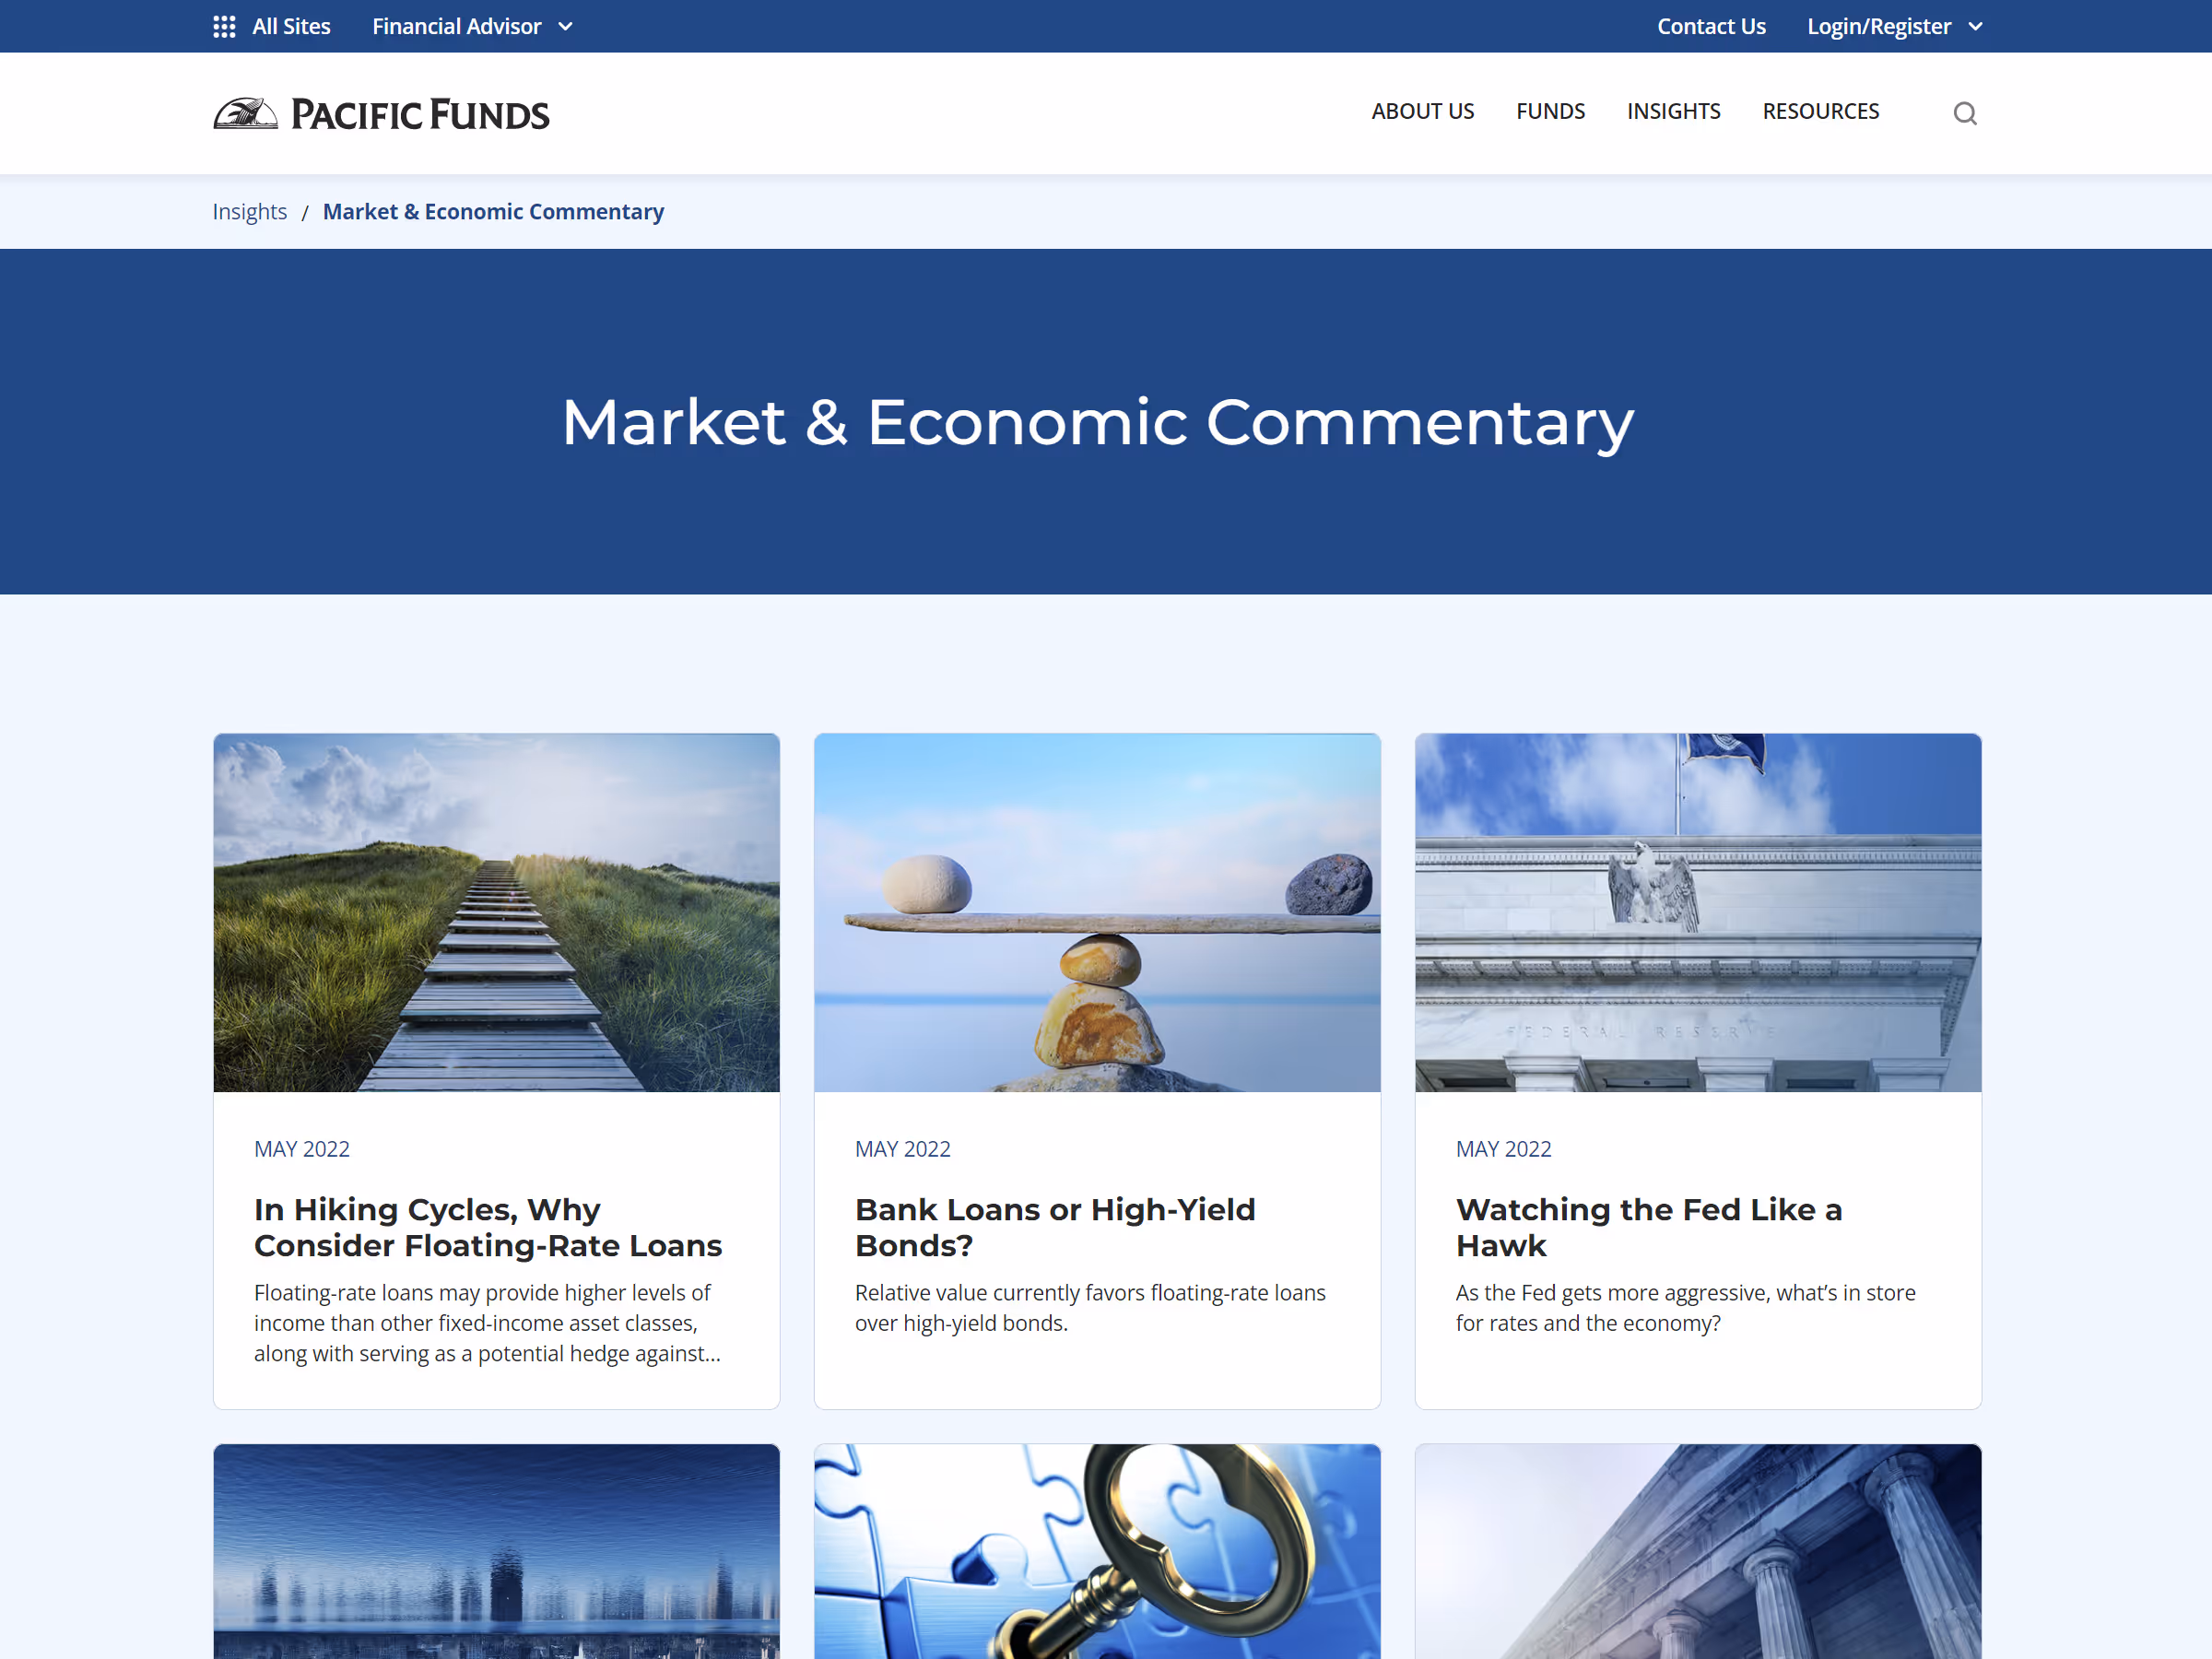Screen dimensions: 2212x1659
Task: Open the RESOURCES menu
Action: tap(1820, 111)
